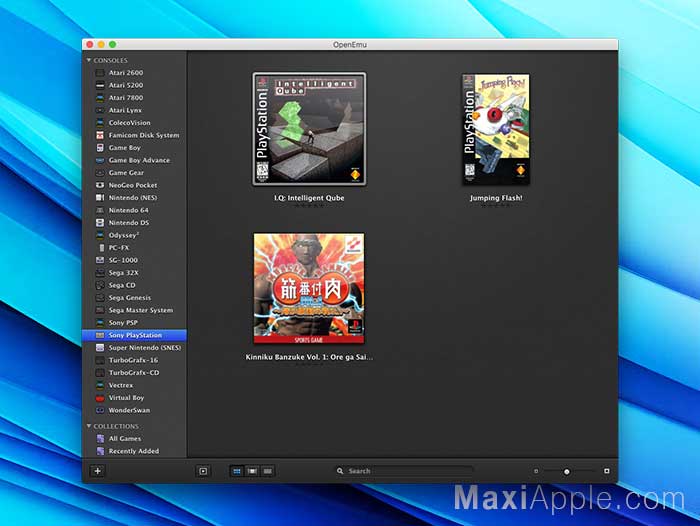Click into the Search field
The image size is (700, 526).
404,471
